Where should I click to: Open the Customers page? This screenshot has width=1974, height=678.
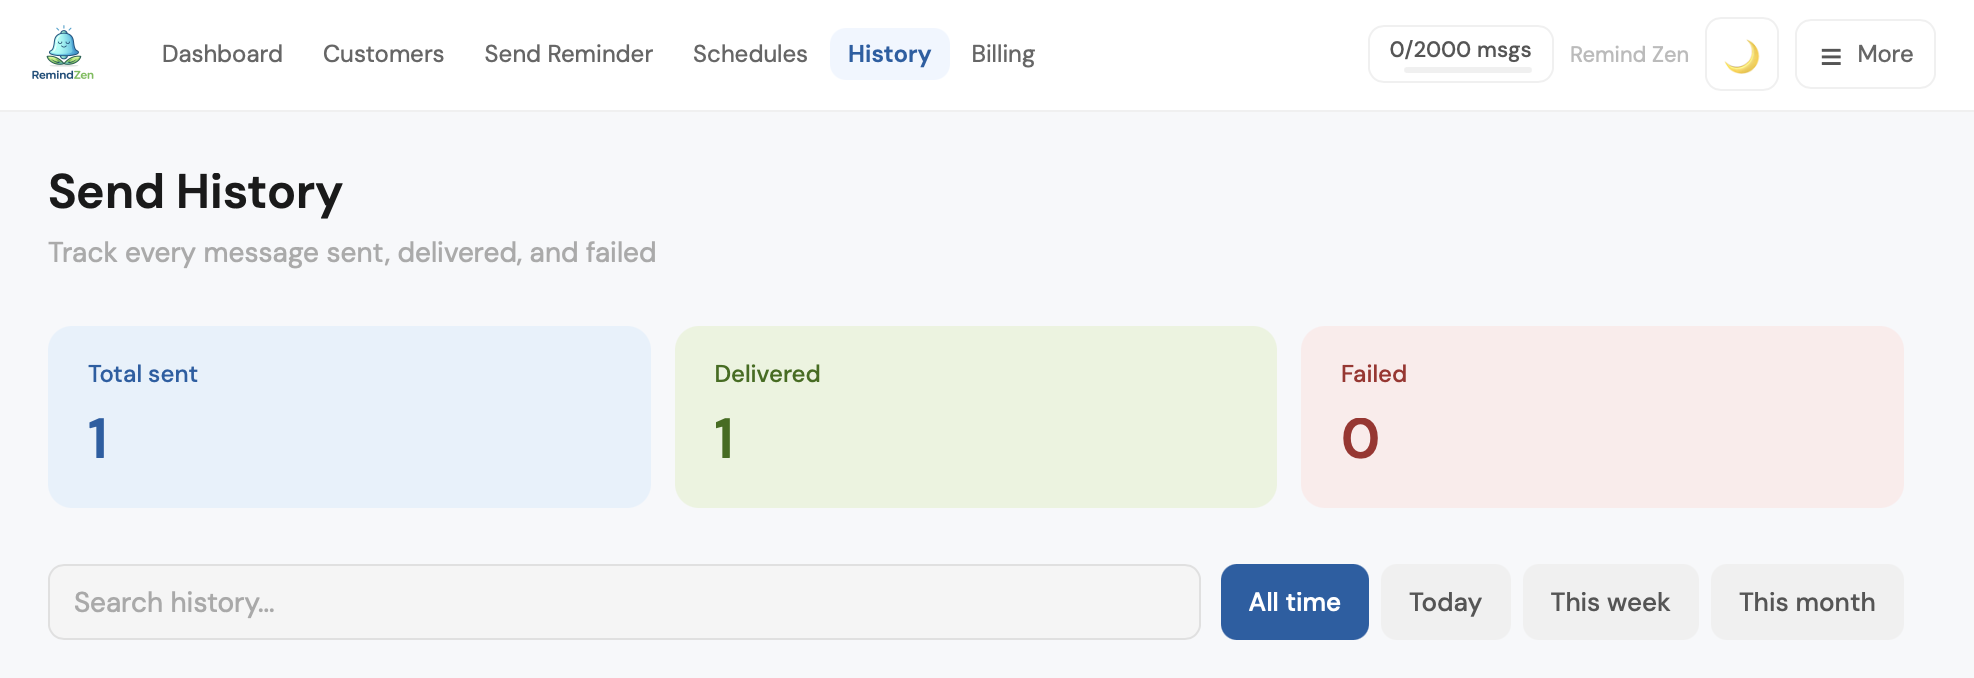pos(383,54)
